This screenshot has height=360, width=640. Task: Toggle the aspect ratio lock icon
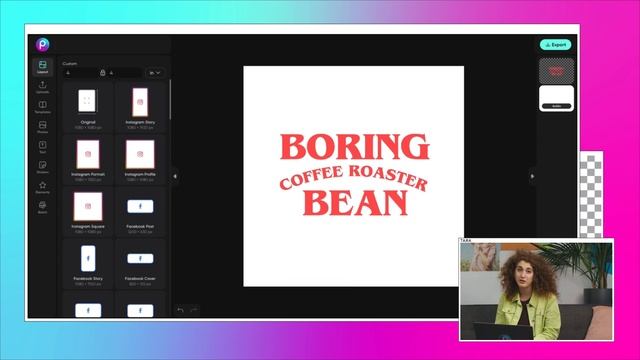(102, 73)
